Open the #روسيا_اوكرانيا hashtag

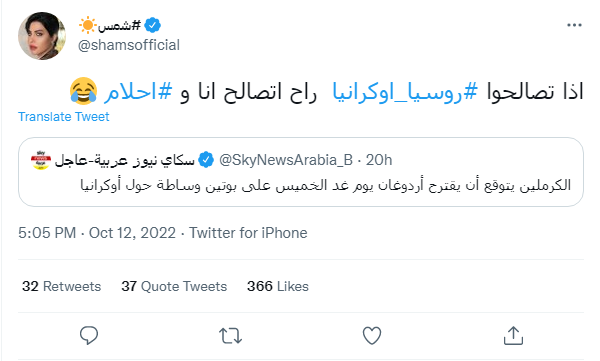(405, 92)
